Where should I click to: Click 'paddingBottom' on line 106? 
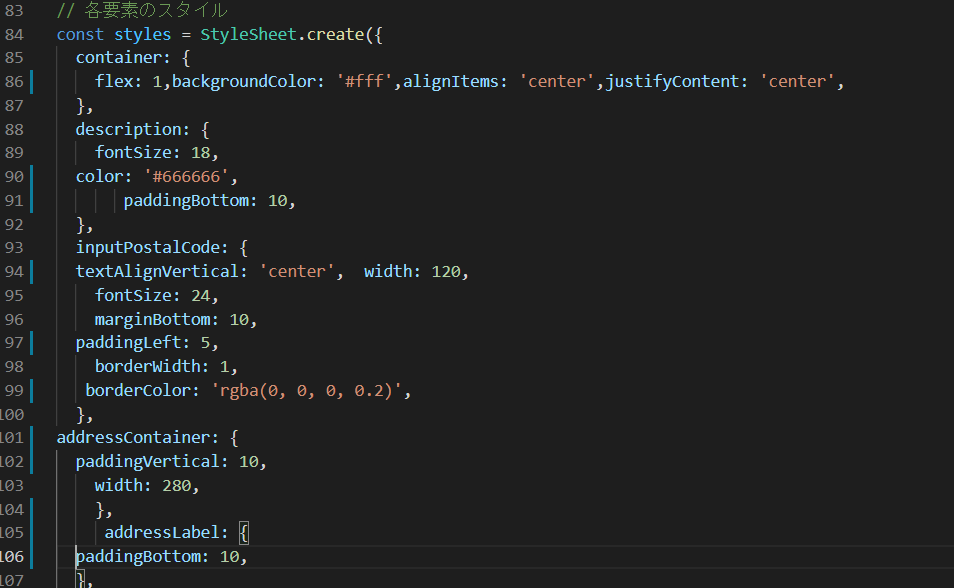pos(138,556)
